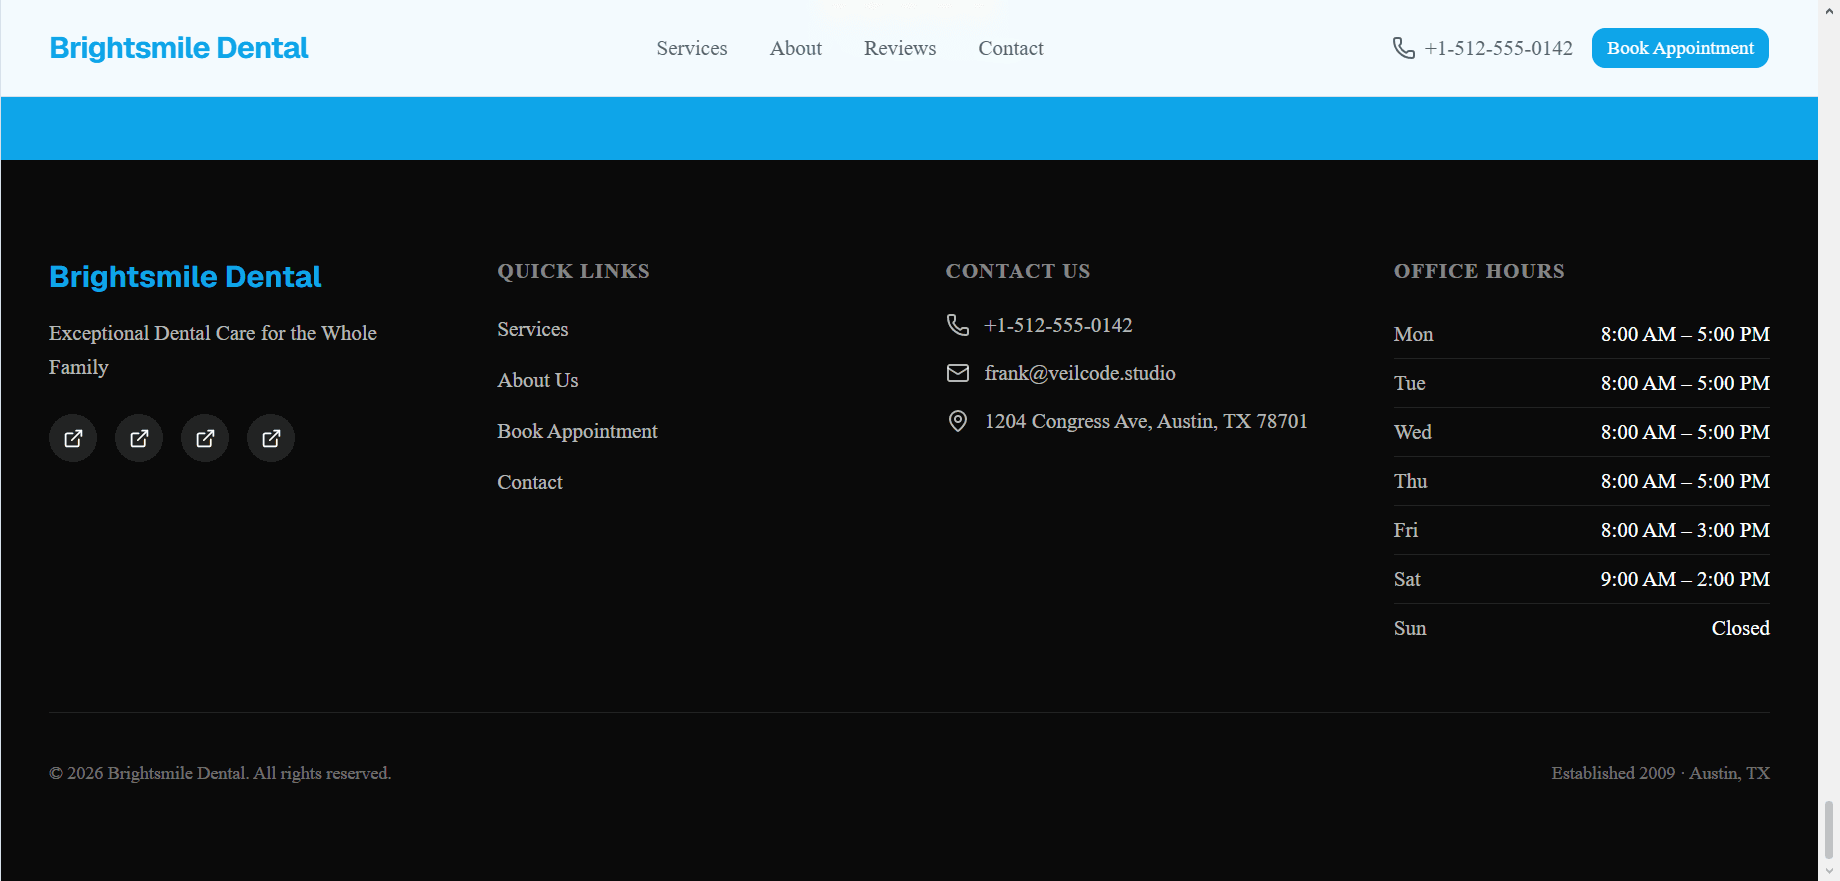The image size is (1840, 881).
Task: Click the blue Book Appointment button
Action: point(1680,48)
